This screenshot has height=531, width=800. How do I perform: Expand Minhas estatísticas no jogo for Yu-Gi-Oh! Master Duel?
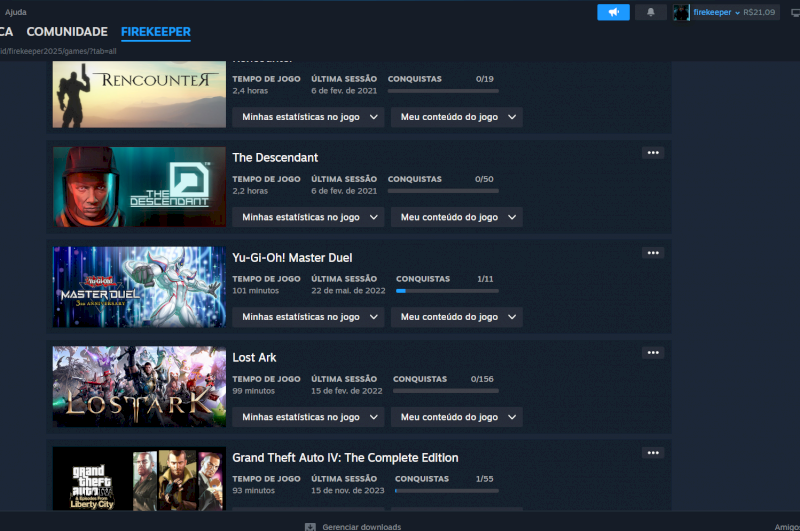point(308,317)
